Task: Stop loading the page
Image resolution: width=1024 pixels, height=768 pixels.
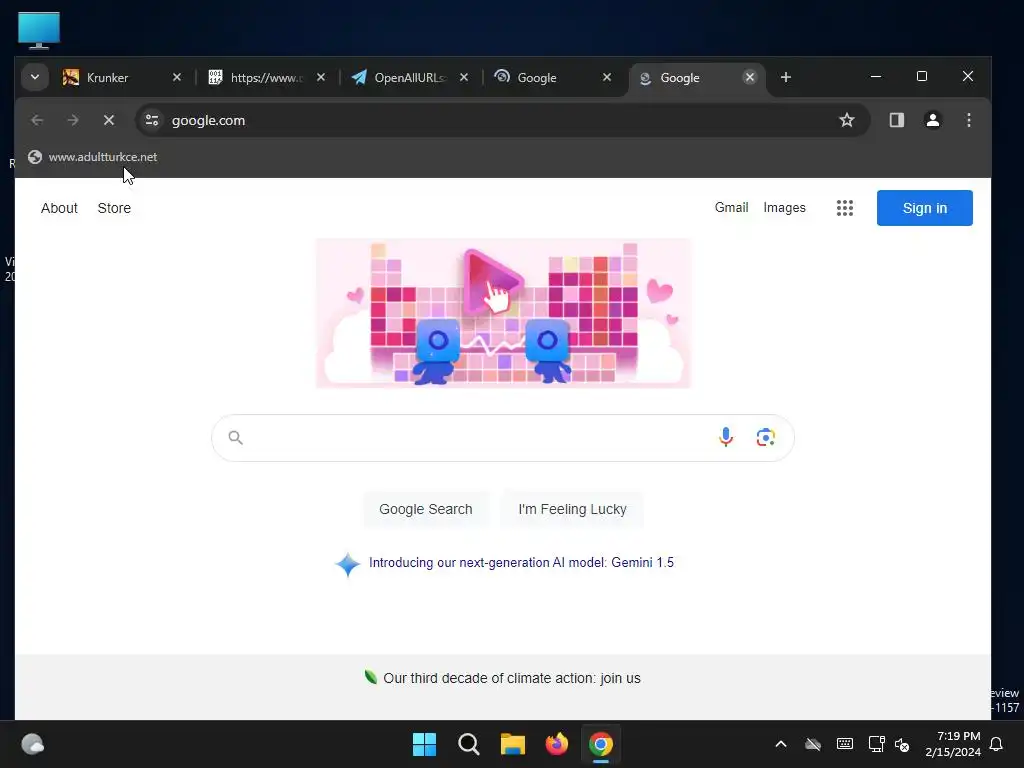Action: pyautogui.click(x=109, y=120)
